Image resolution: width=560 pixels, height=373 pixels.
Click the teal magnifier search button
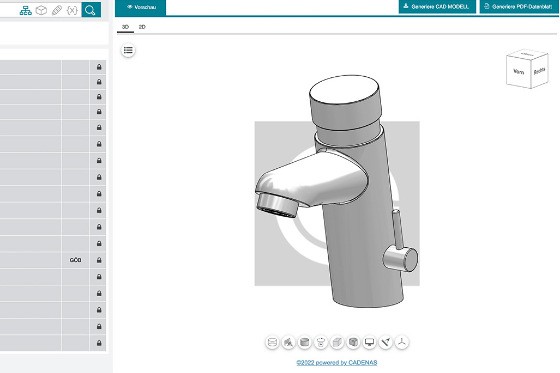click(91, 10)
